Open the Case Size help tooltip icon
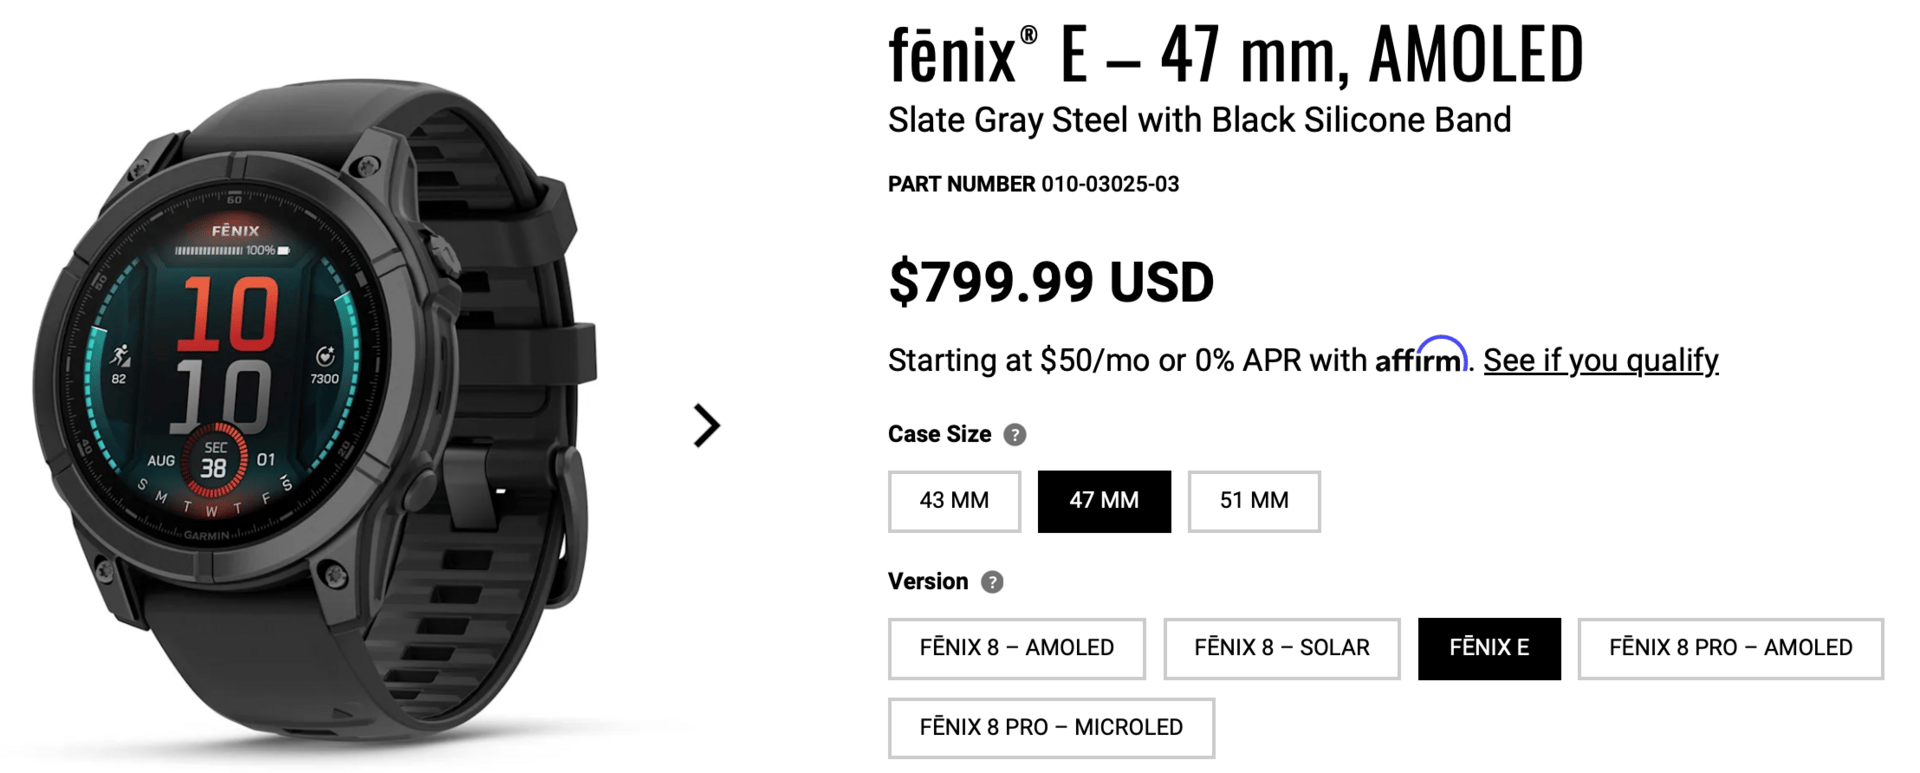 [x=1014, y=435]
